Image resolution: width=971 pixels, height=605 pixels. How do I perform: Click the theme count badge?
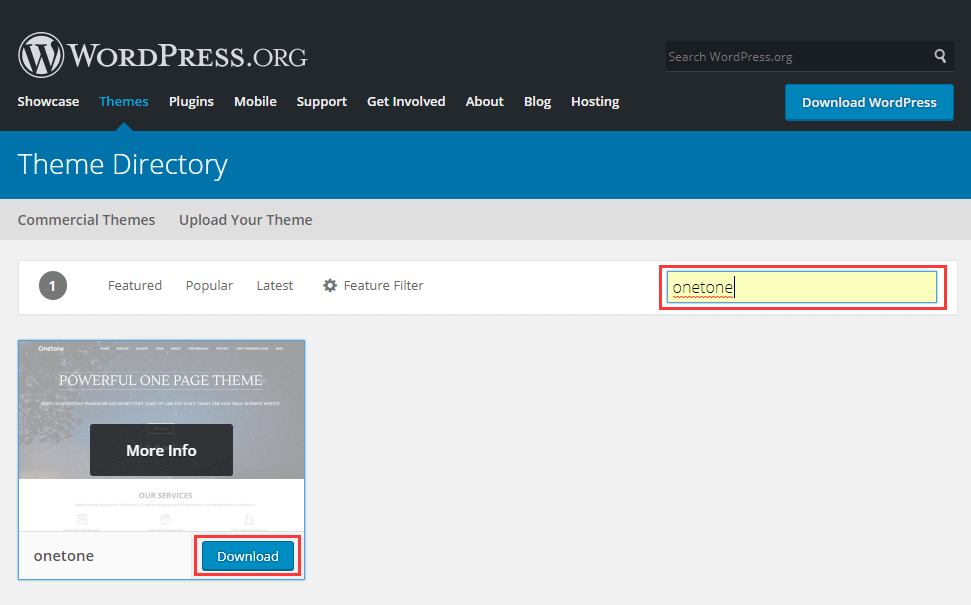53,285
